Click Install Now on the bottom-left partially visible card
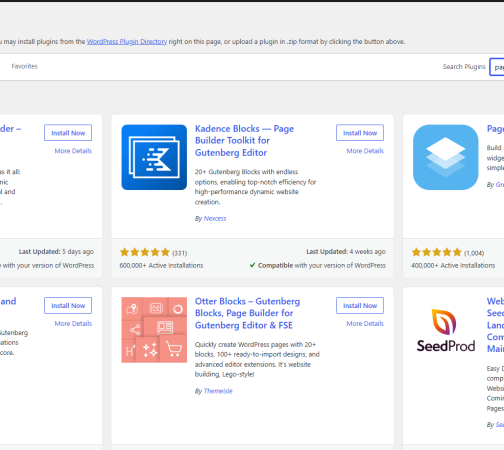504x450 pixels. click(68, 305)
